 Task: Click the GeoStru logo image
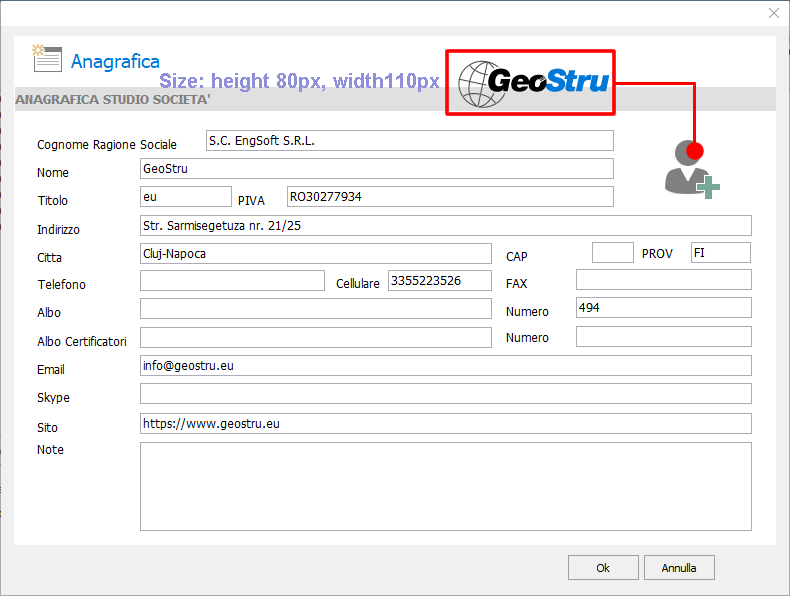click(x=531, y=83)
